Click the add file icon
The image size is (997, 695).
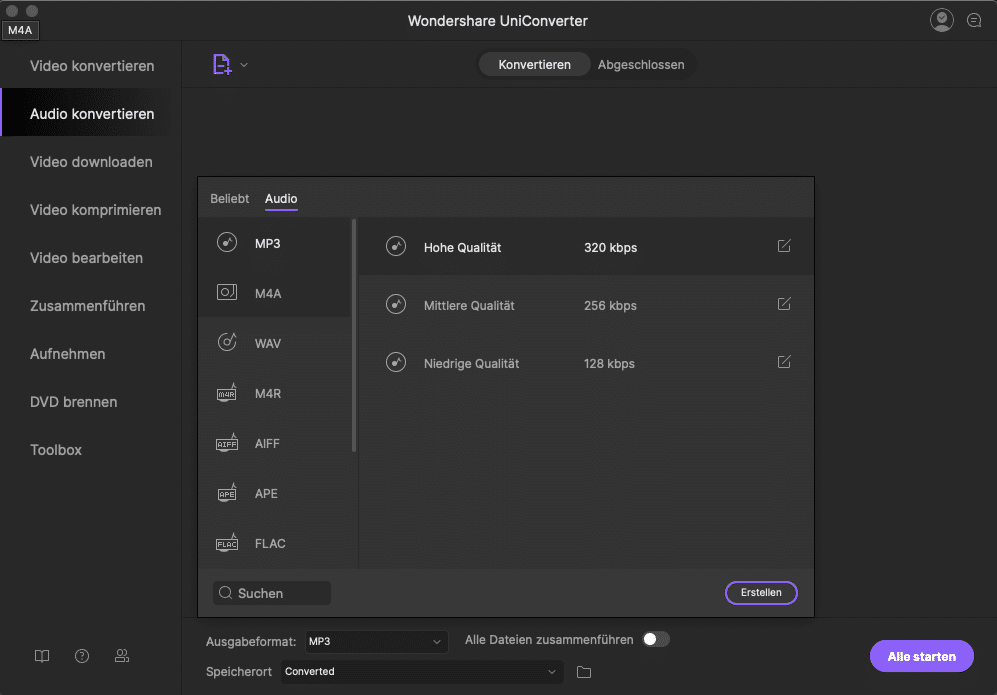221,65
